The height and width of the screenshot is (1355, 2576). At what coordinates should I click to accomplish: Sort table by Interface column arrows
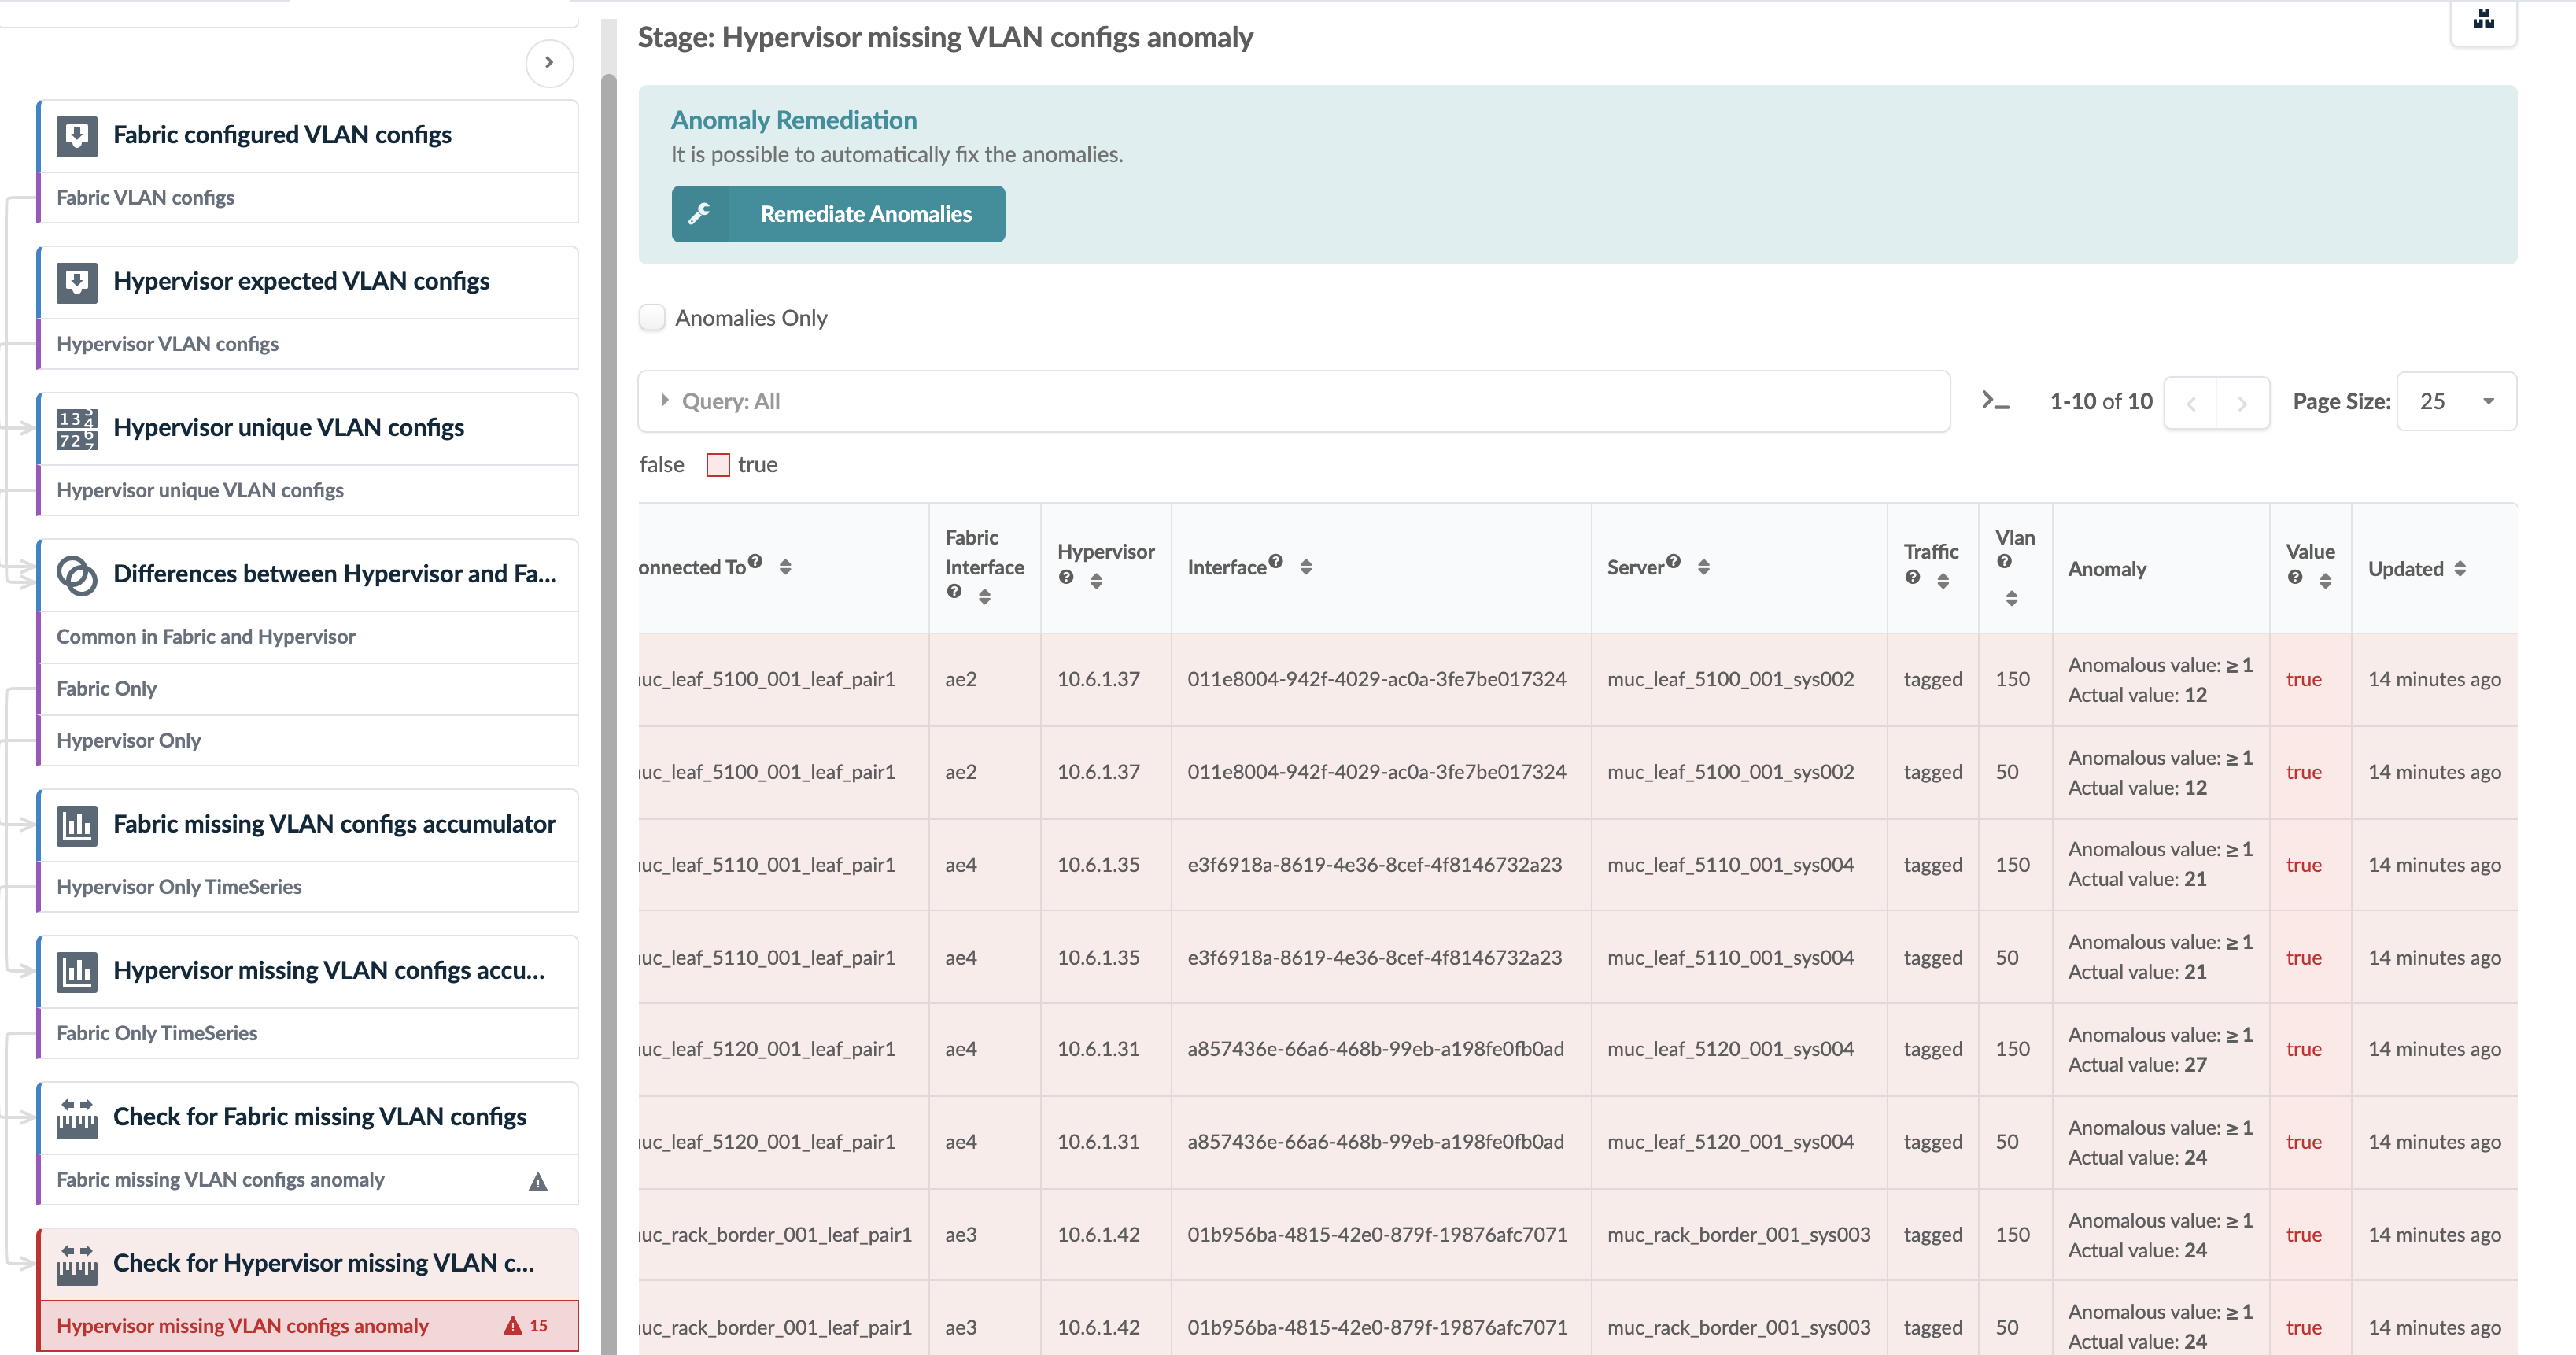click(x=1305, y=567)
